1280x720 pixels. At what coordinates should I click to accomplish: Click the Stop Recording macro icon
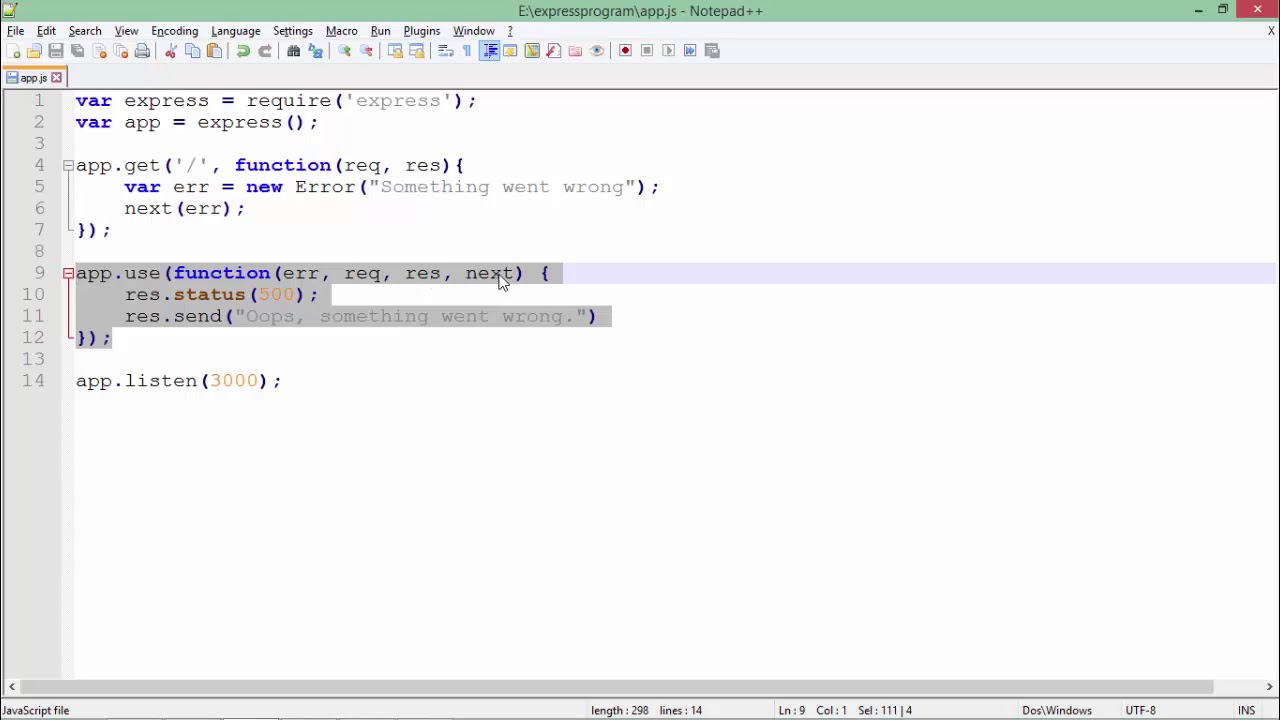point(647,51)
